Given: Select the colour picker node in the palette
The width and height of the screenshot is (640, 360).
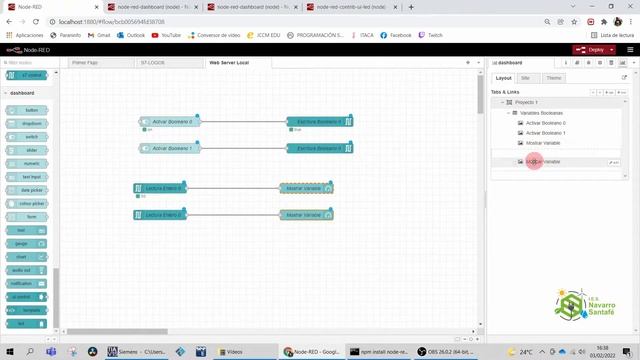Looking at the screenshot, I should (27, 204).
